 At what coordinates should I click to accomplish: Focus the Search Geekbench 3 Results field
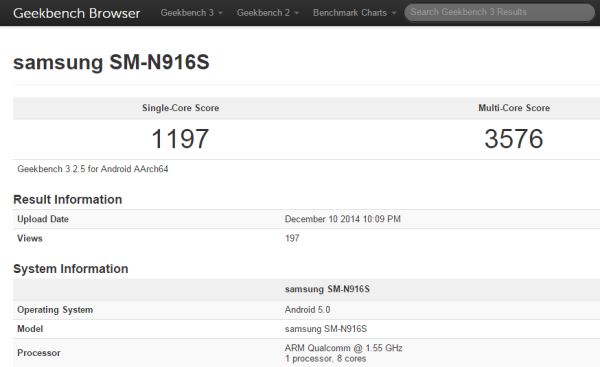pyautogui.click(x=499, y=12)
